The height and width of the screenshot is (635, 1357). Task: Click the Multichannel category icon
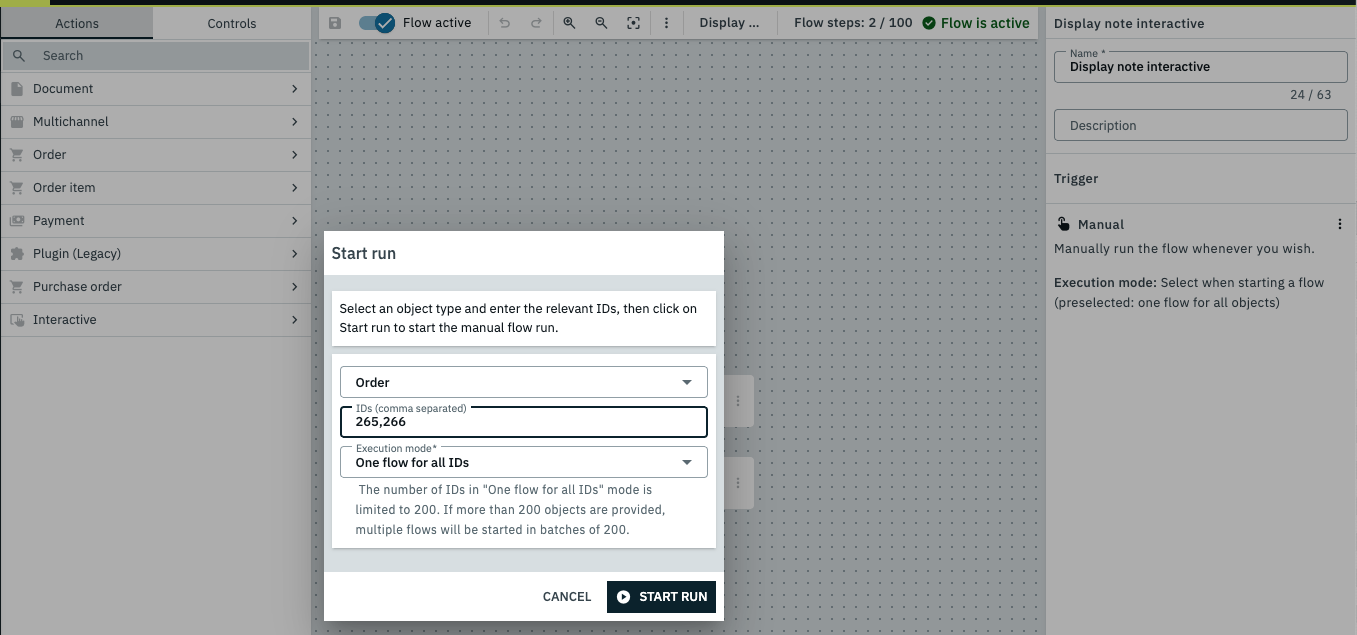pos(17,122)
